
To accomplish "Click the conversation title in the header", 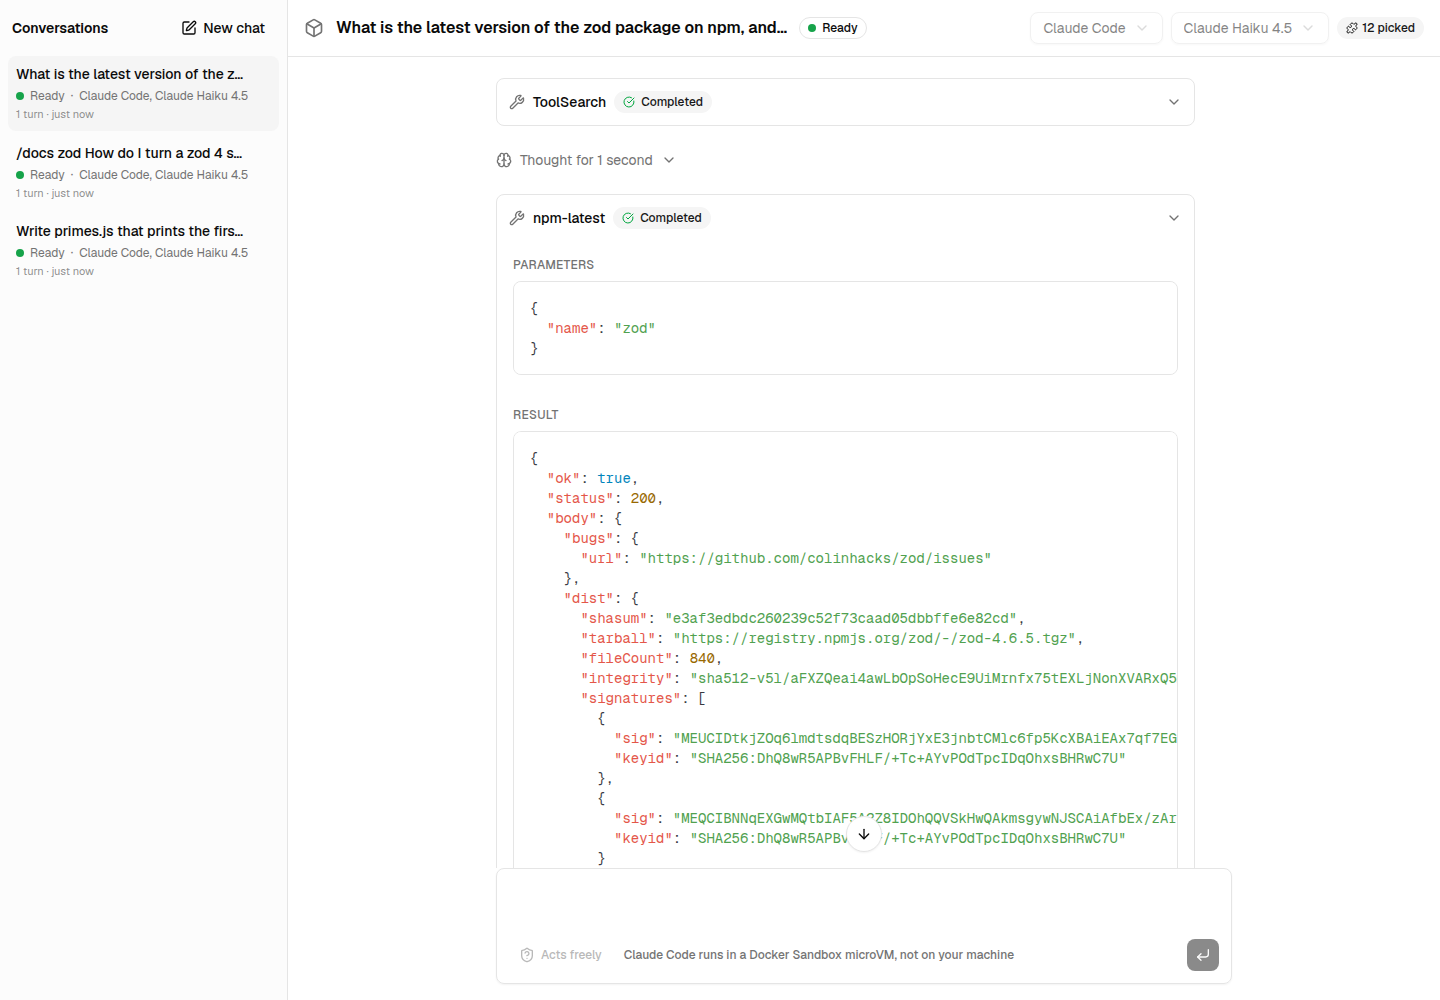I will click(x=562, y=28).
